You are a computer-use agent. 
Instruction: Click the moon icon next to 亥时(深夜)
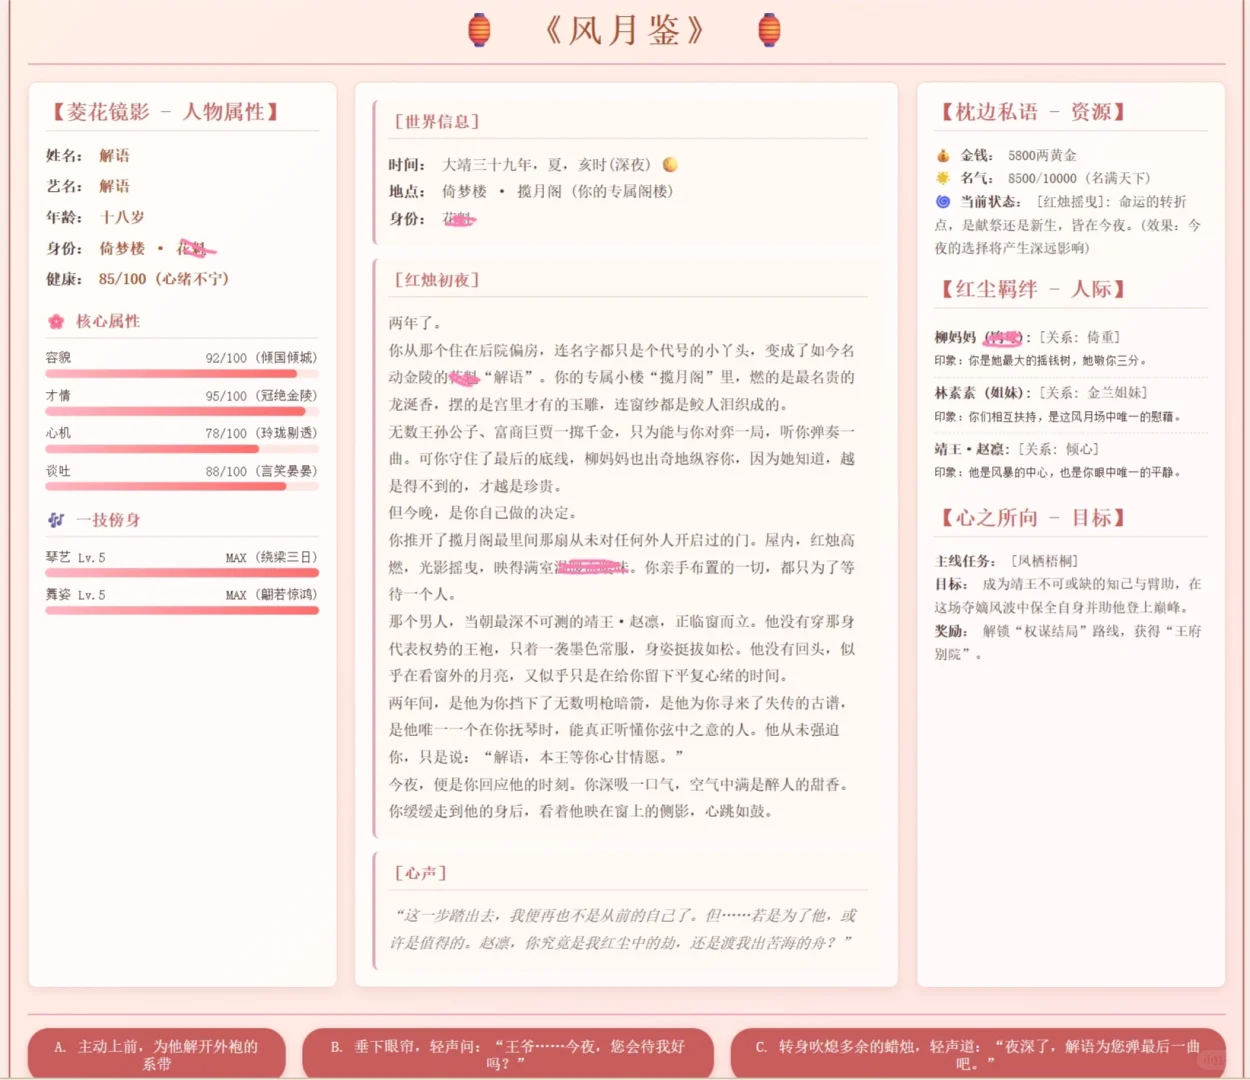click(669, 164)
